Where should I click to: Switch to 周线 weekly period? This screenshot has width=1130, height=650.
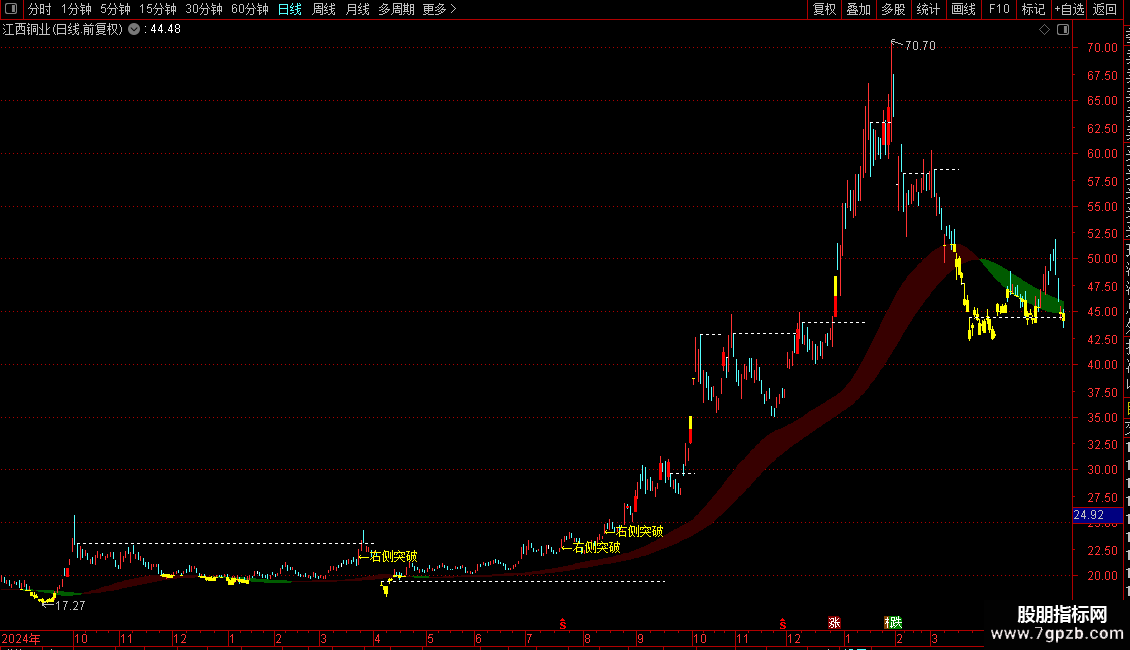tap(324, 9)
